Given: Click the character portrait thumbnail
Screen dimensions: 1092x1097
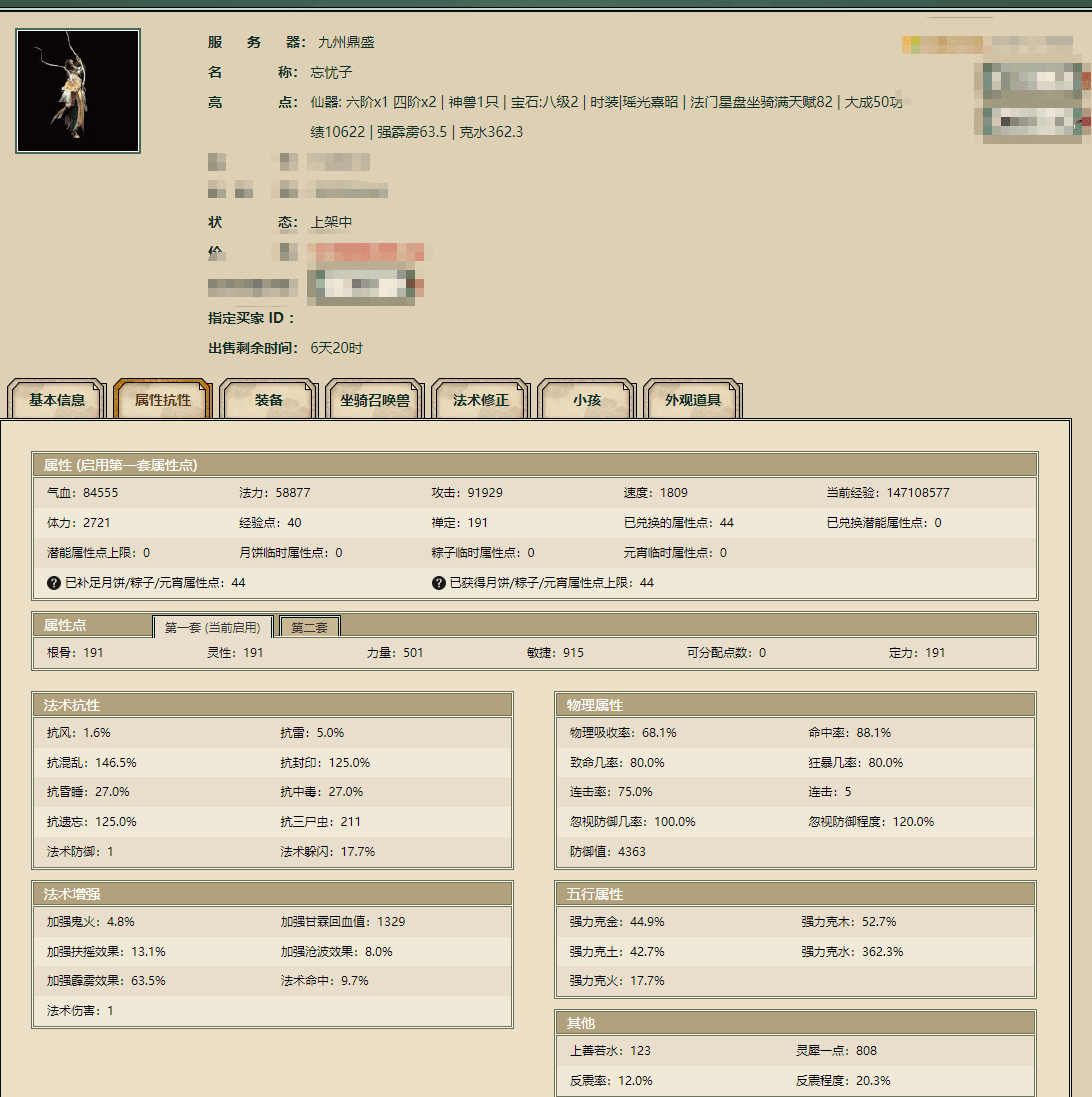Looking at the screenshot, I should pos(78,91).
